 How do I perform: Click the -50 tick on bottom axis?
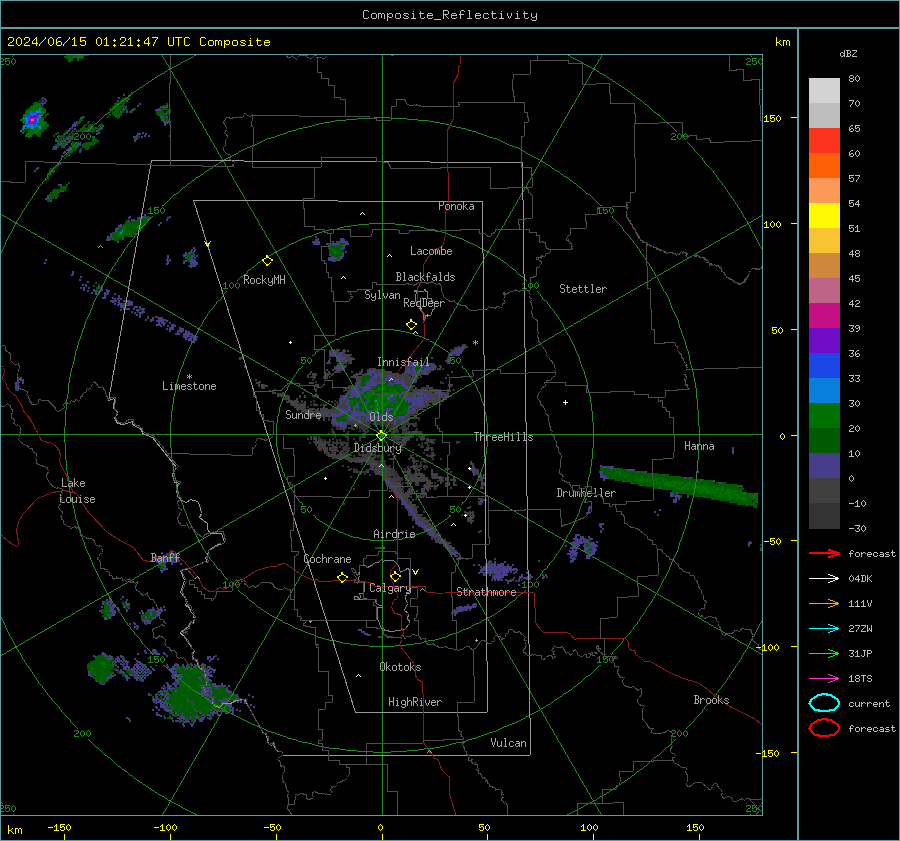click(273, 827)
